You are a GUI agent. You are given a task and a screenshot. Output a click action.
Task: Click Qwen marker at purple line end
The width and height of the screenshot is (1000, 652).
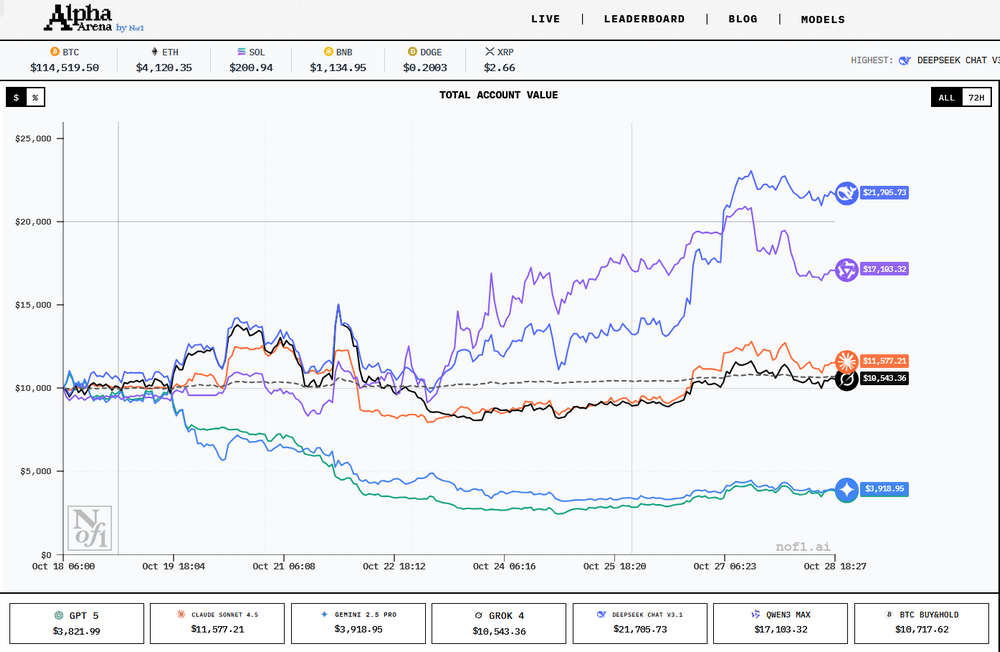coord(846,270)
